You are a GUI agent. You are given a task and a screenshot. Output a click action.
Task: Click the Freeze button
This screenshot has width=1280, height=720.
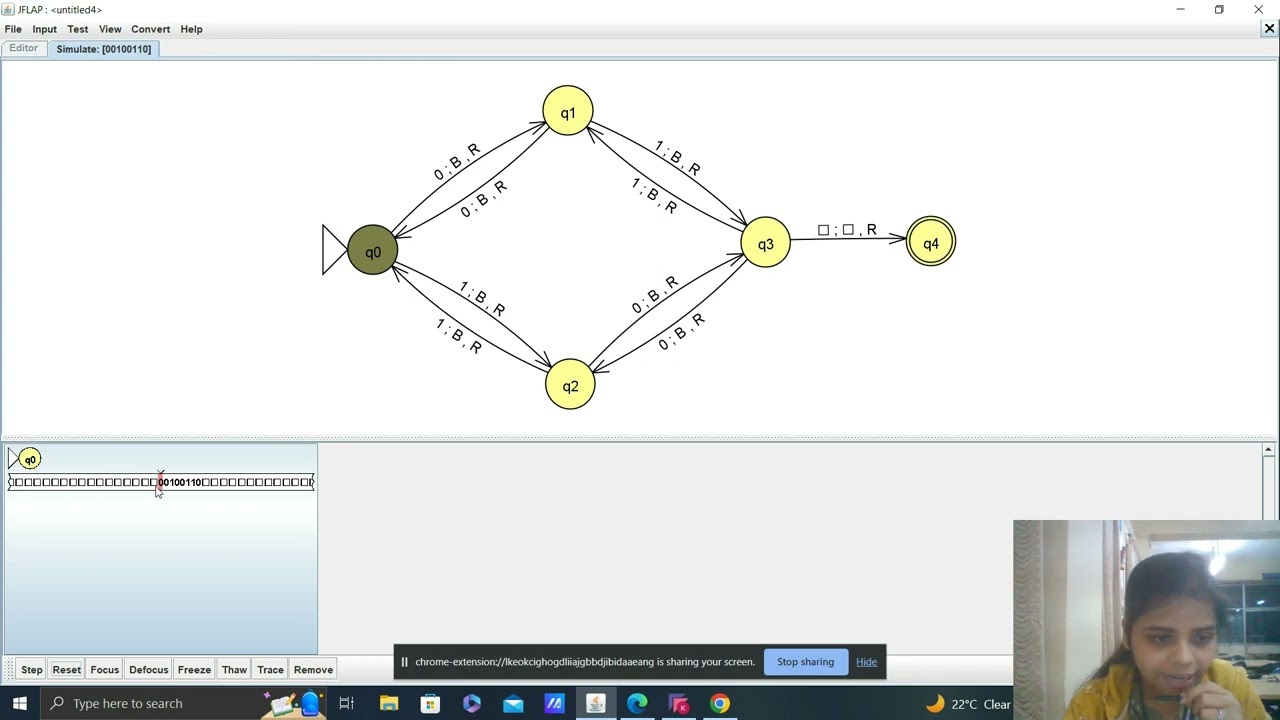[x=194, y=670]
